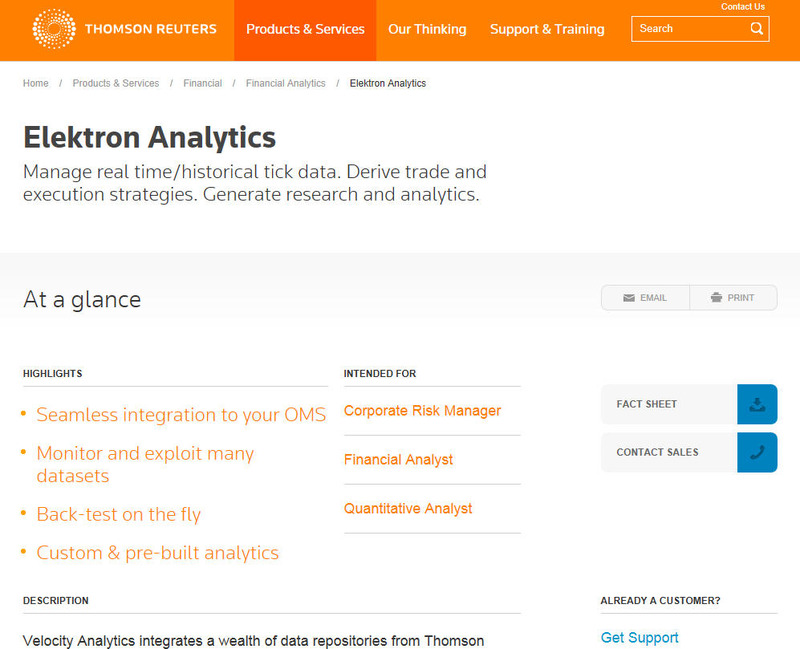Open the Corporate Risk Manager link

(422, 411)
